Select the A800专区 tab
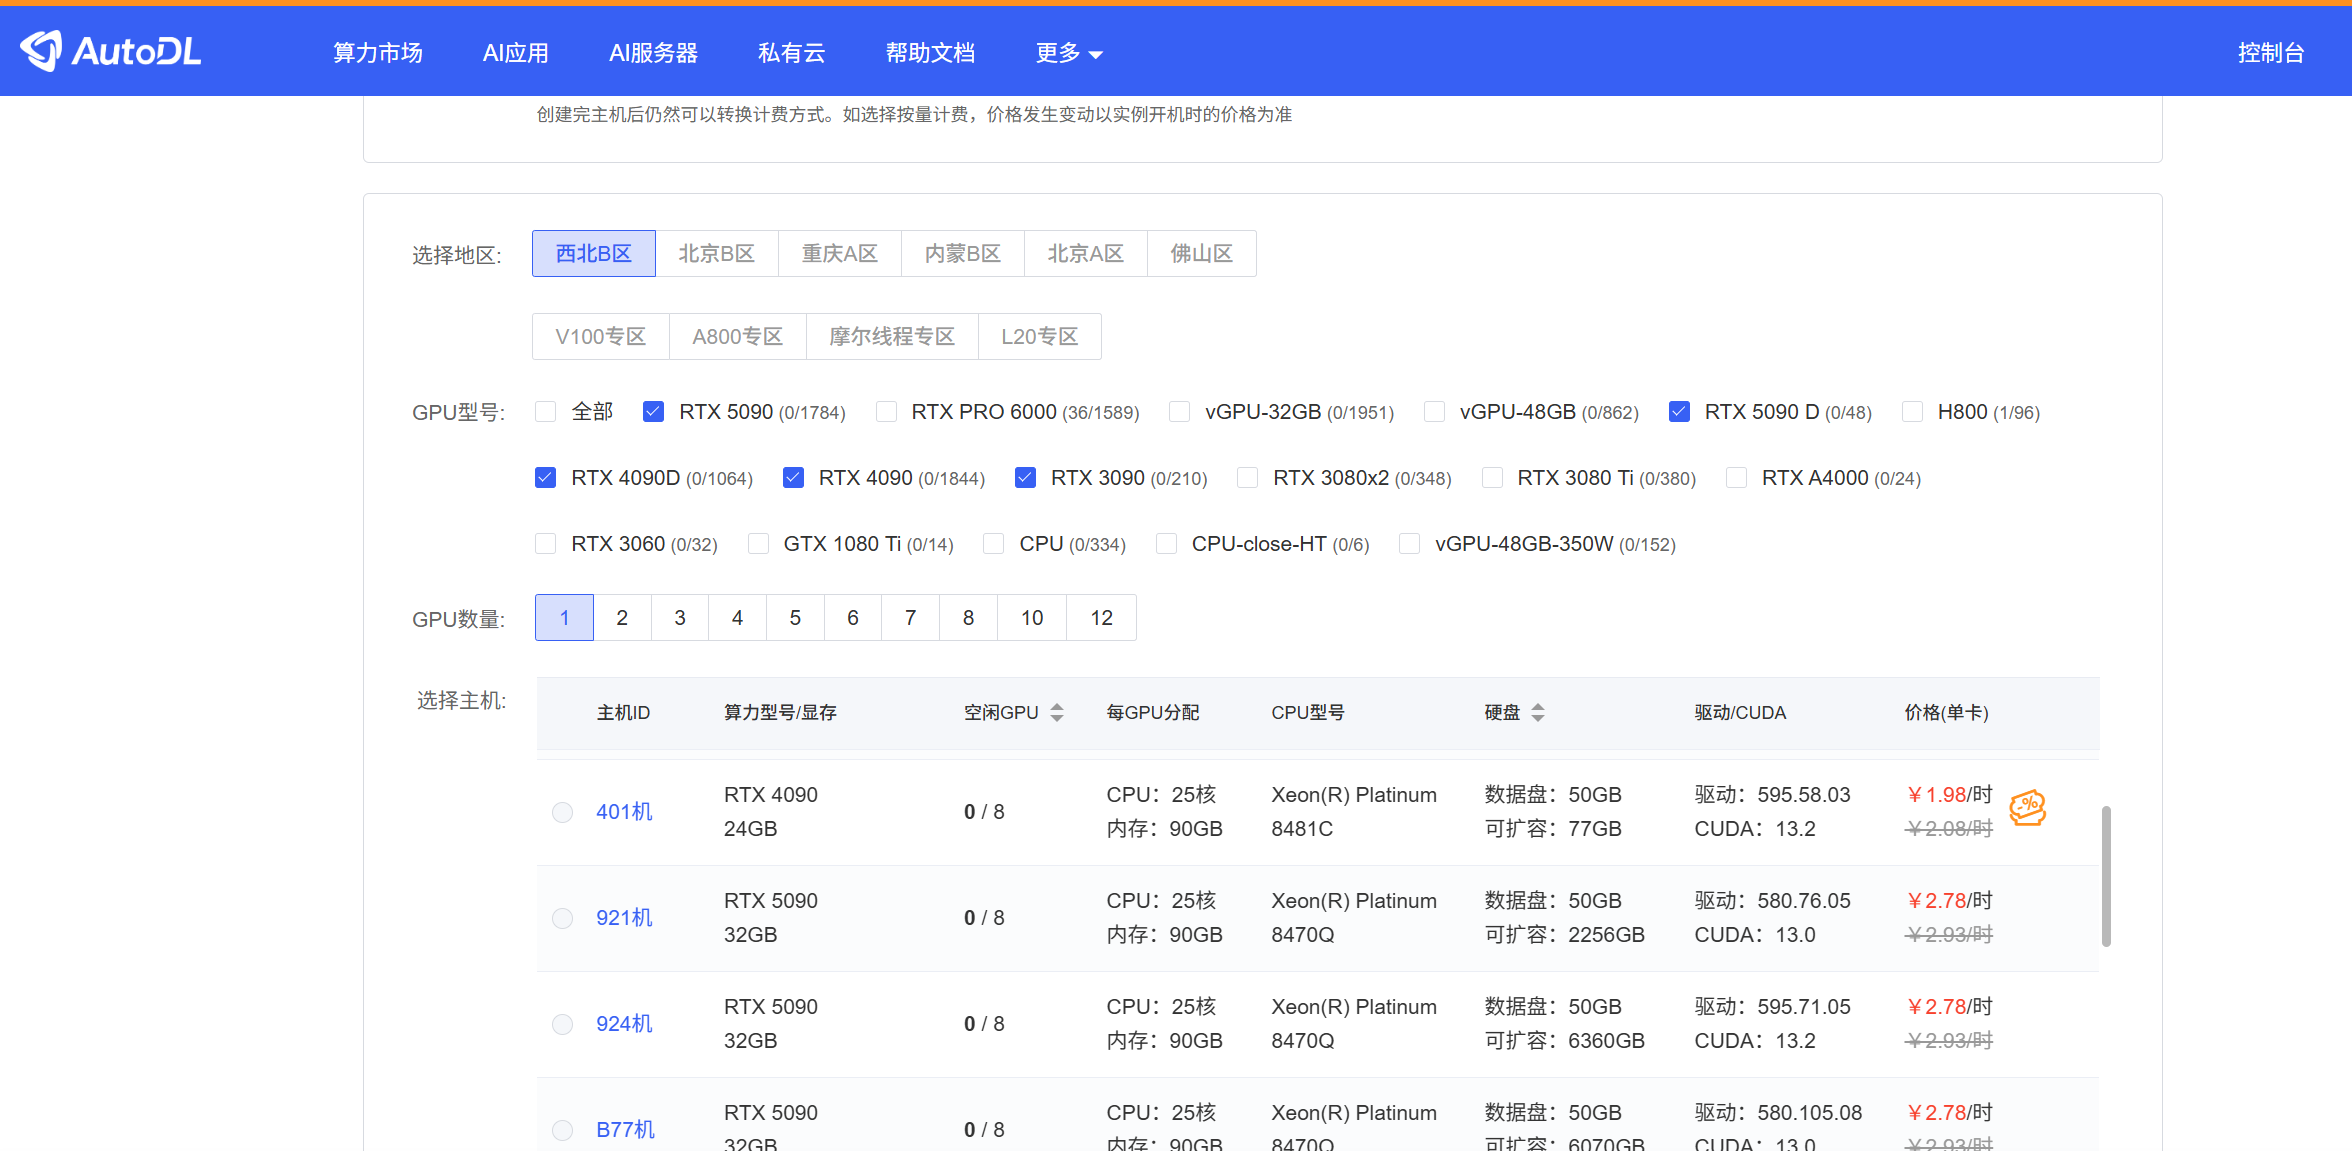 pos(738,337)
